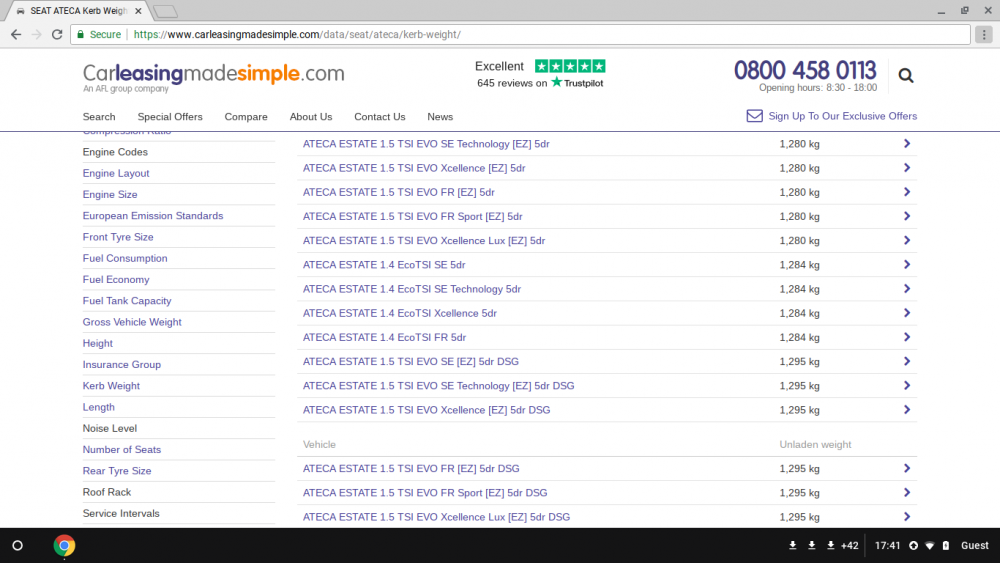Reload the page with refresh icon

pos(57,34)
